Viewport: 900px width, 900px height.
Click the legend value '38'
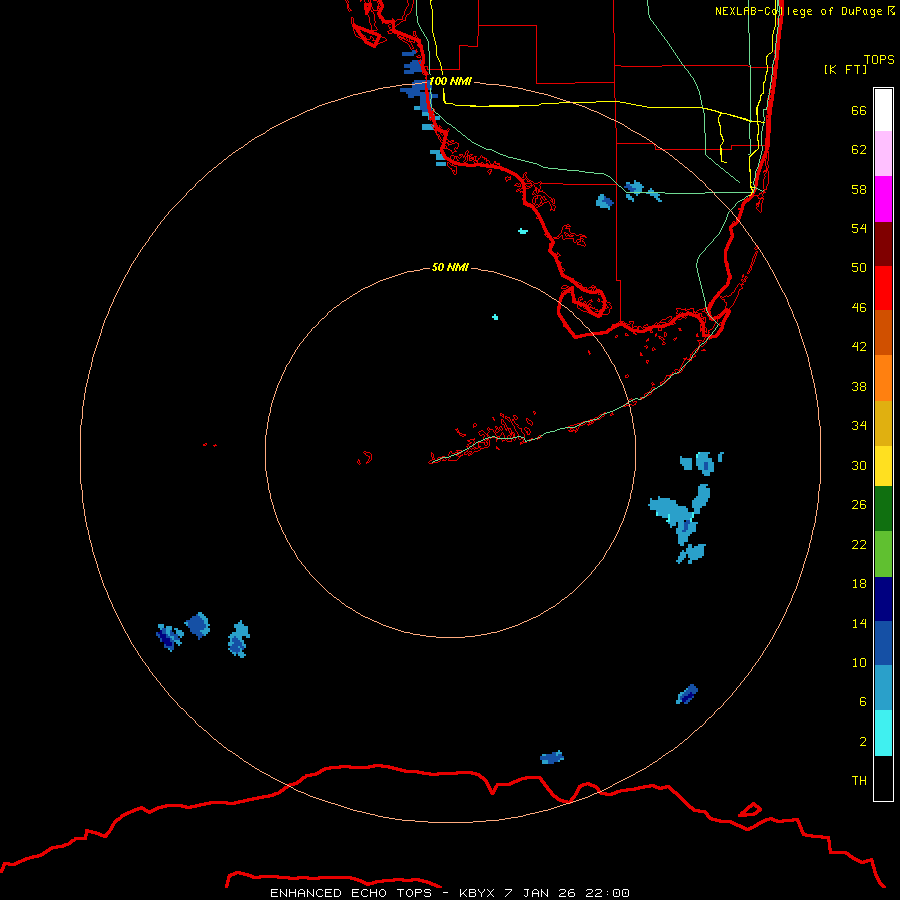[859, 386]
